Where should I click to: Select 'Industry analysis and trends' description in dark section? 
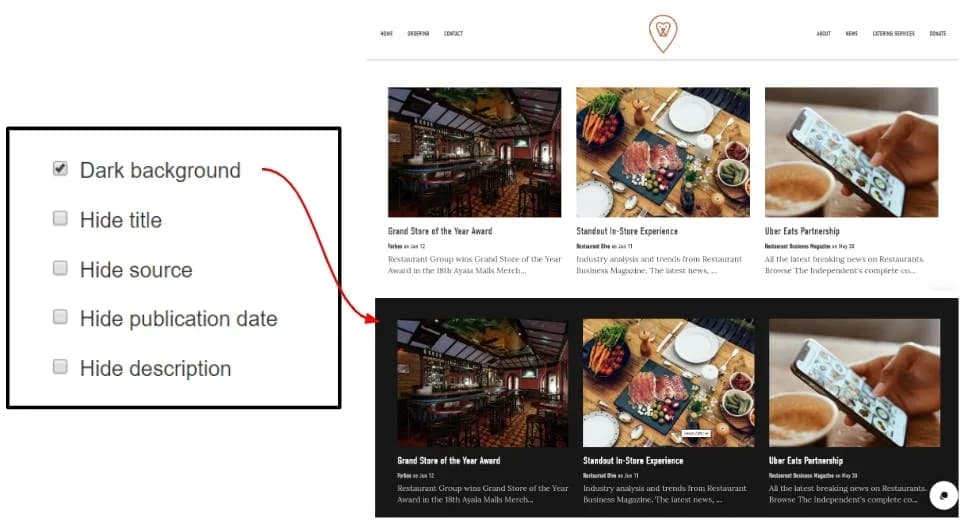665,494
